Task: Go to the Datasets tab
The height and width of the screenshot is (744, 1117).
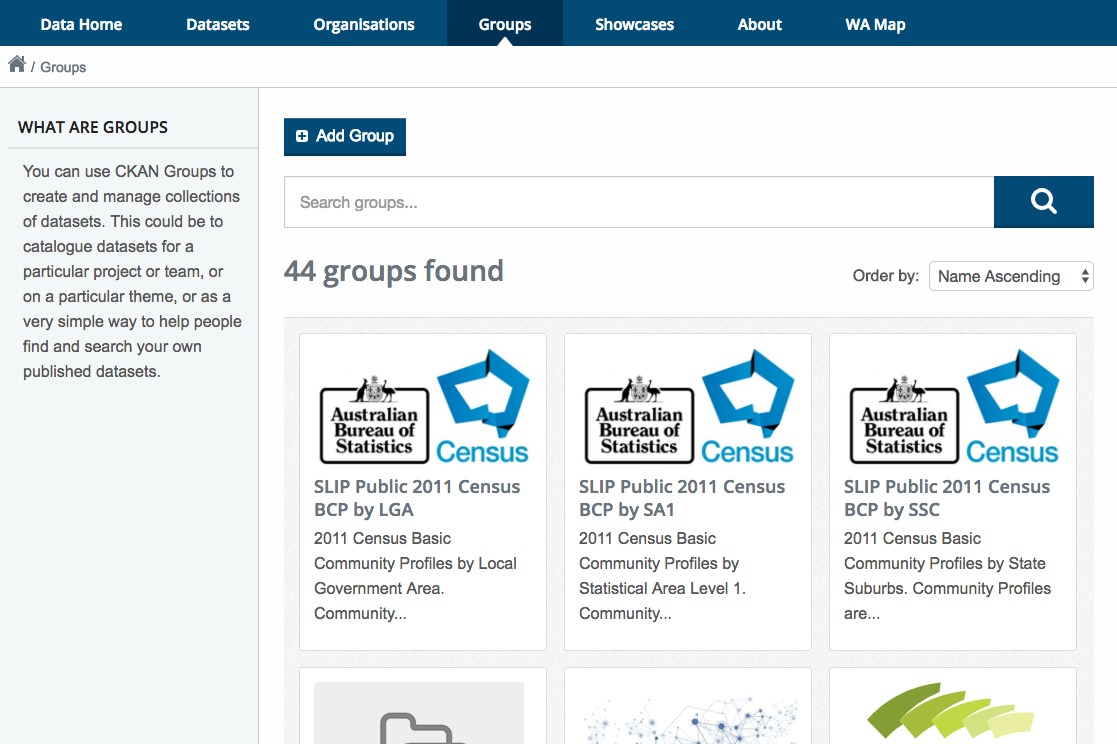Action: pos(218,24)
